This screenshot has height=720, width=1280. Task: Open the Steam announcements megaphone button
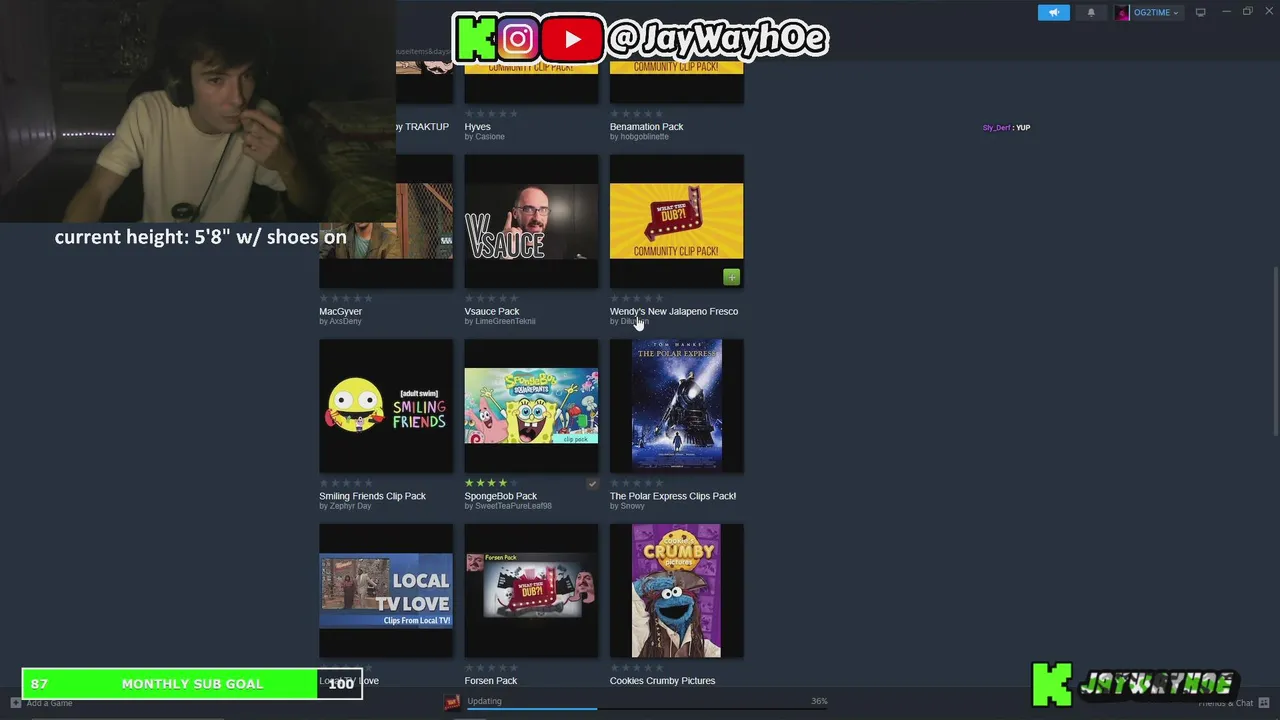[1053, 12]
